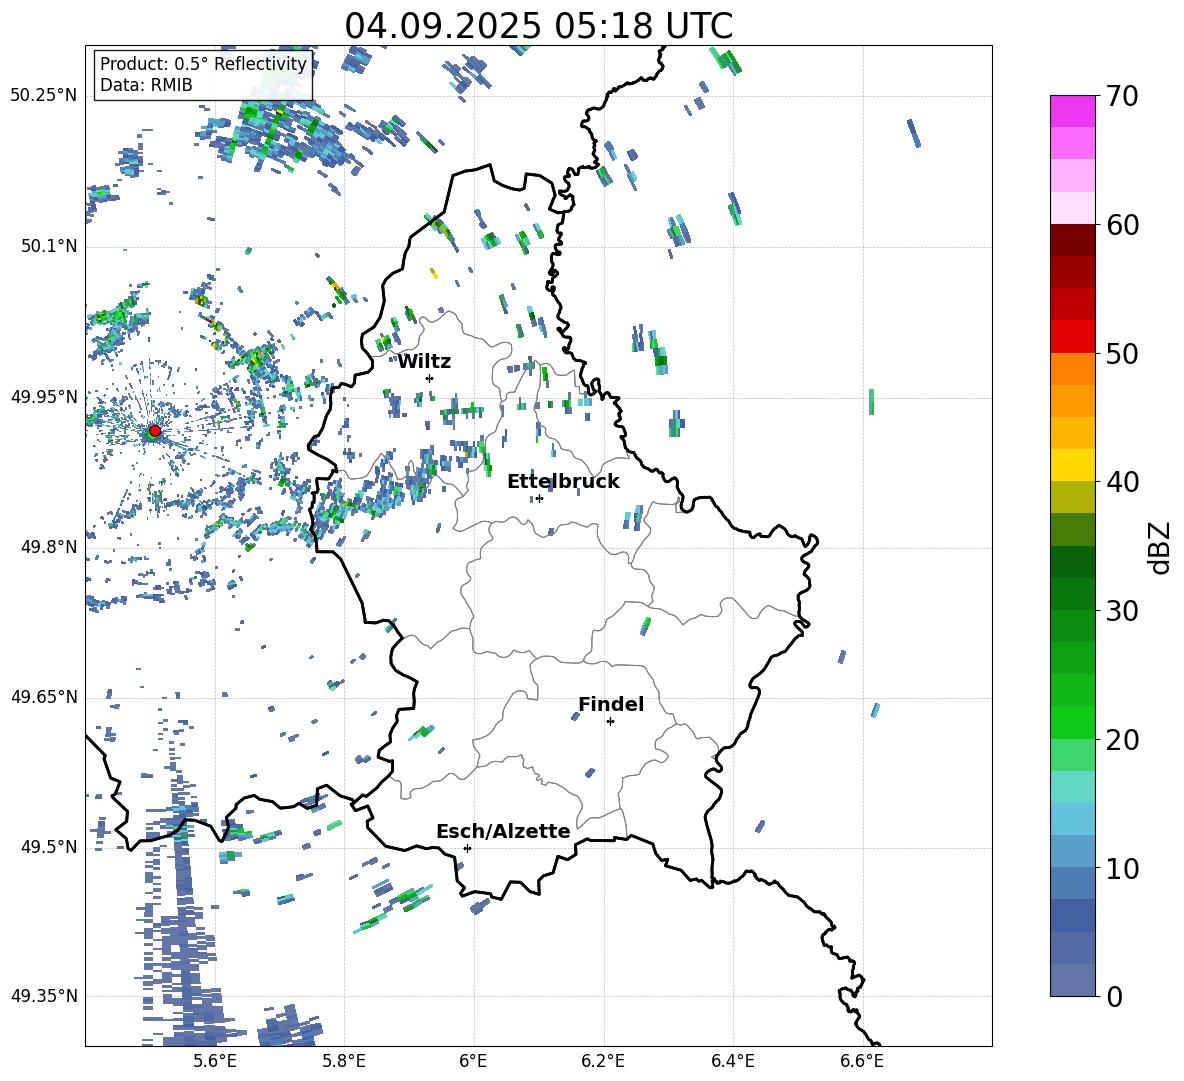Click the 30 tick on the colorbar
Viewport: 1184px width, 1081px height.
pyautogui.click(x=1121, y=611)
